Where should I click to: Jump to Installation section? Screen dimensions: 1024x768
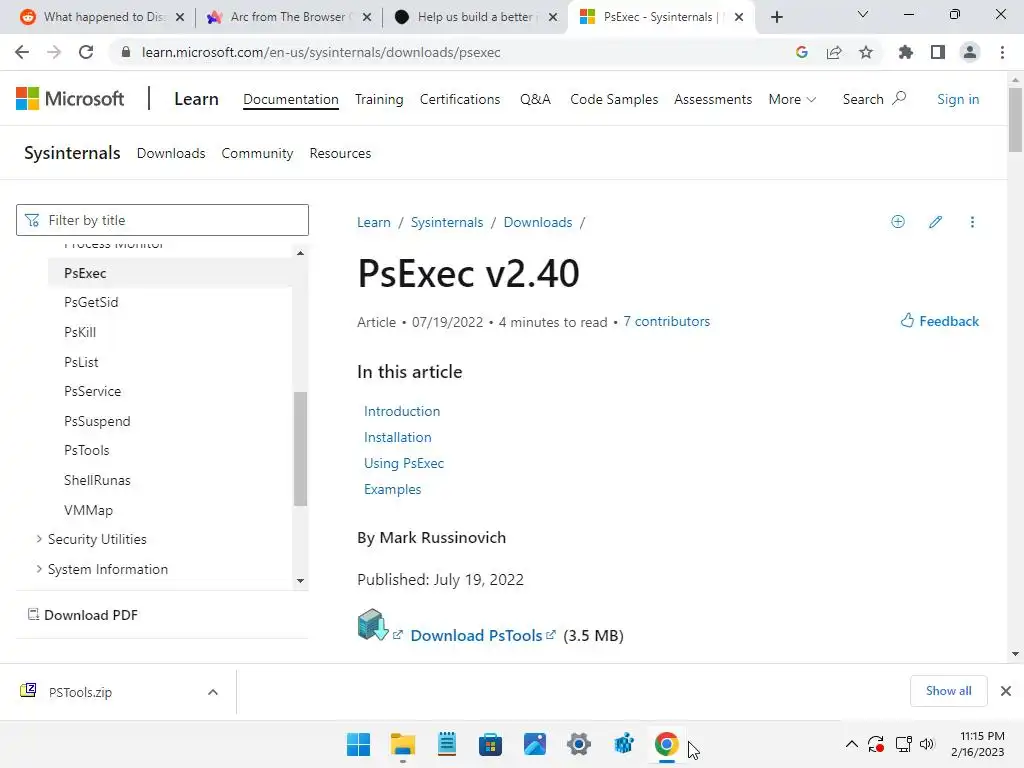[397, 438]
